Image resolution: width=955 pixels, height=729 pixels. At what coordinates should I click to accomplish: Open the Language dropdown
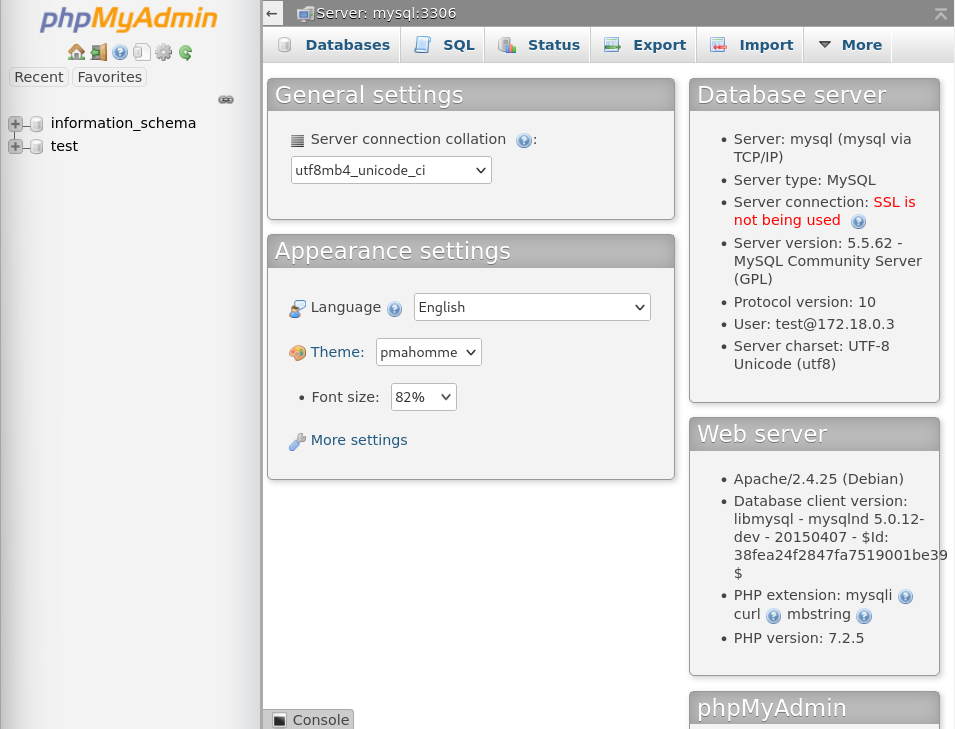coord(532,307)
